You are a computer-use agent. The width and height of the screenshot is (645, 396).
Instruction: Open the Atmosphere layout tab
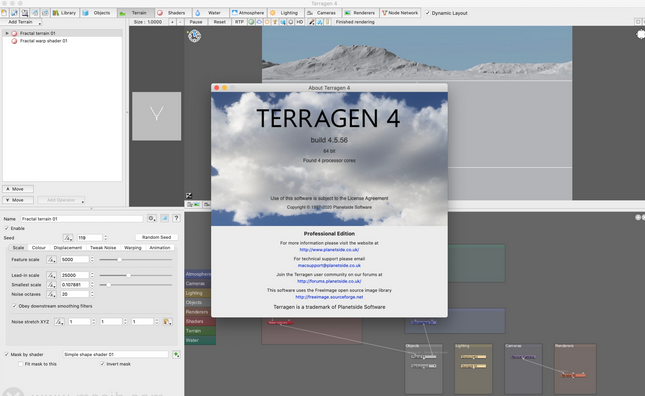coord(248,13)
